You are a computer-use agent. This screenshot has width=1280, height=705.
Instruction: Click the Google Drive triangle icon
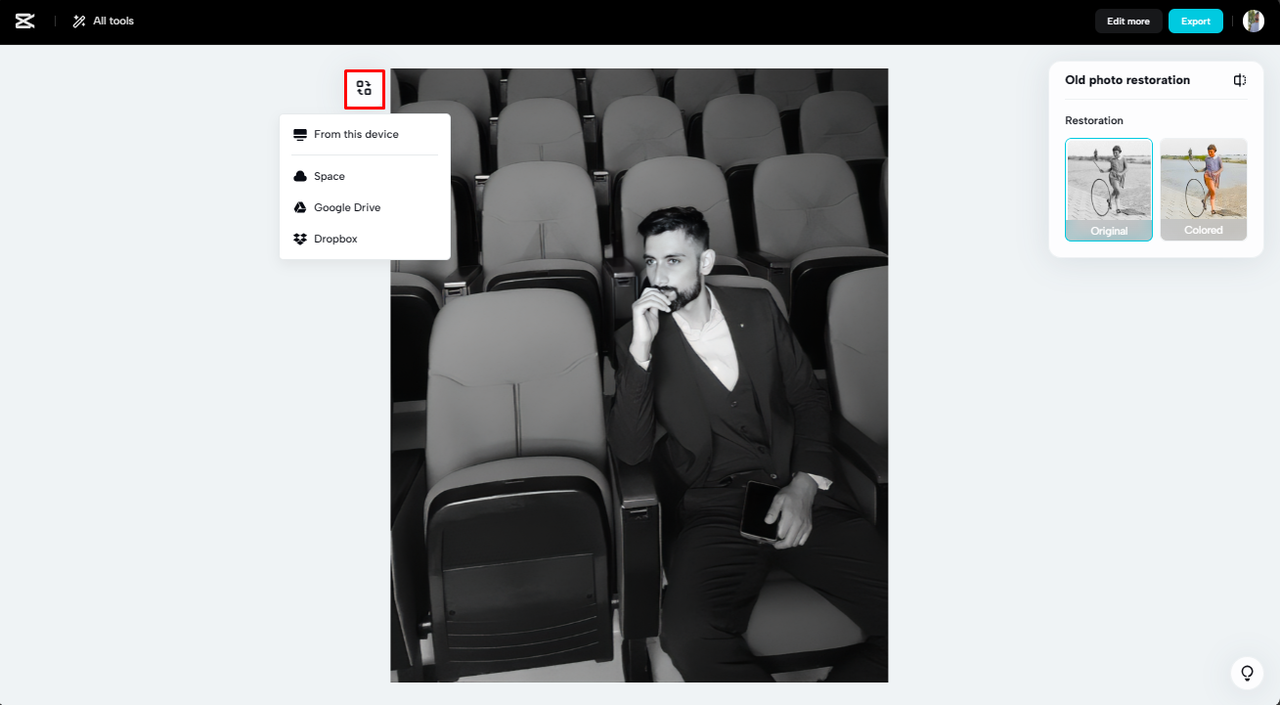(300, 207)
